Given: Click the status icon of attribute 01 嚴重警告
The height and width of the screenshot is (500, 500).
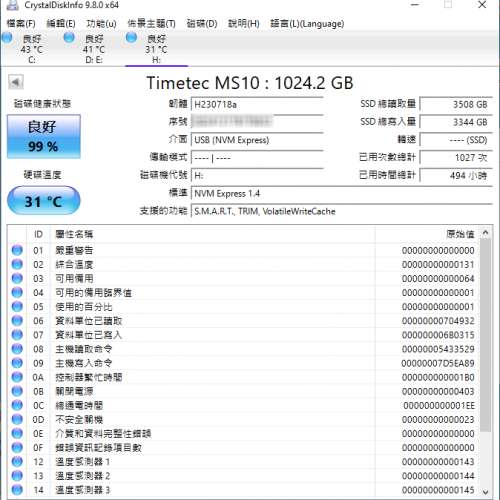Looking at the screenshot, I should pyautogui.click(x=17, y=250).
